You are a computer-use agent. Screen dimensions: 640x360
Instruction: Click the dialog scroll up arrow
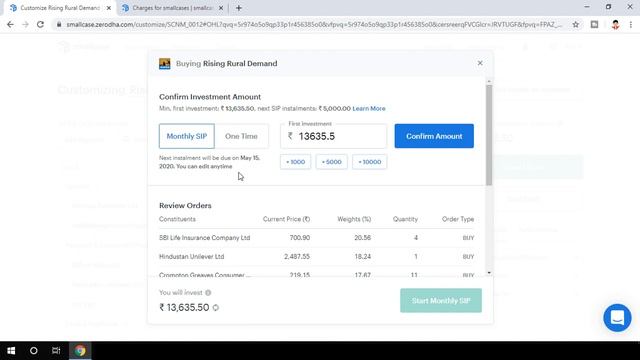(489, 82)
